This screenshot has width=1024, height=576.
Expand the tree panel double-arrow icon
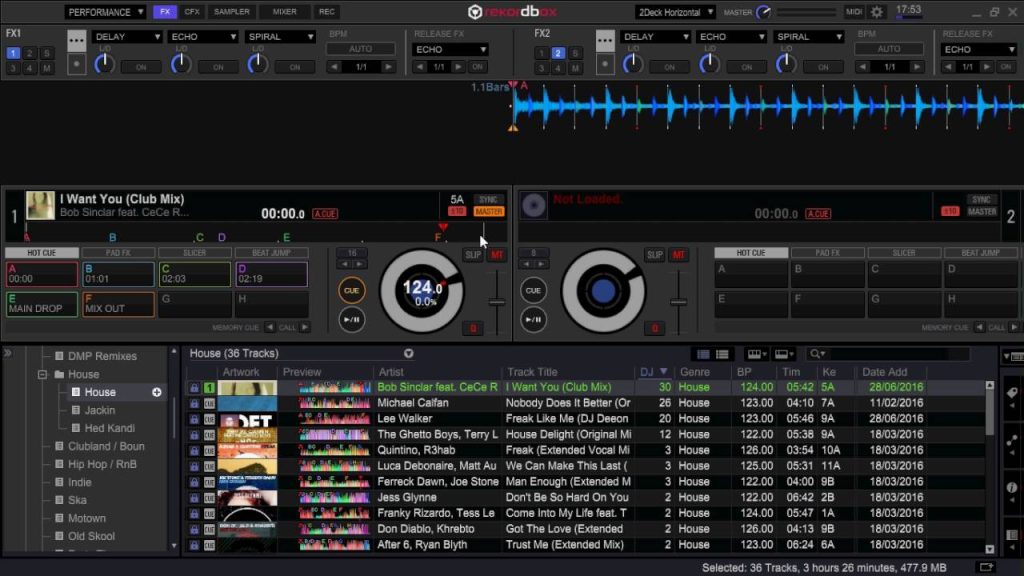[7, 353]
